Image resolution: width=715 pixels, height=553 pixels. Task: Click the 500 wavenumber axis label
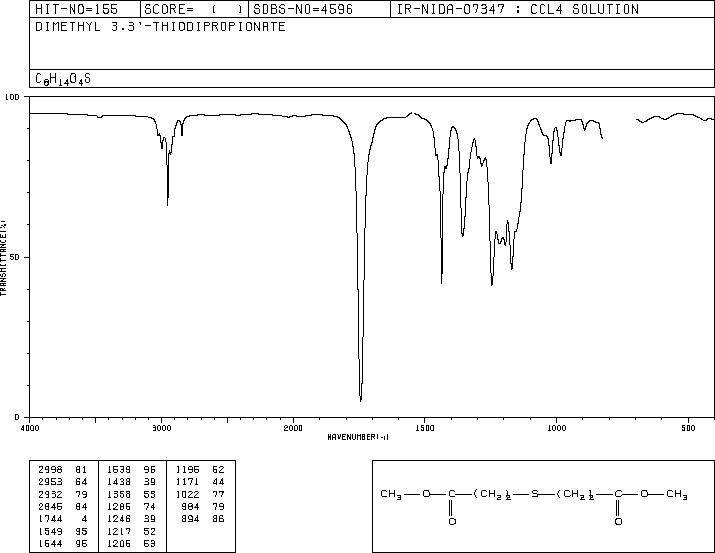(x=688, y=428)
